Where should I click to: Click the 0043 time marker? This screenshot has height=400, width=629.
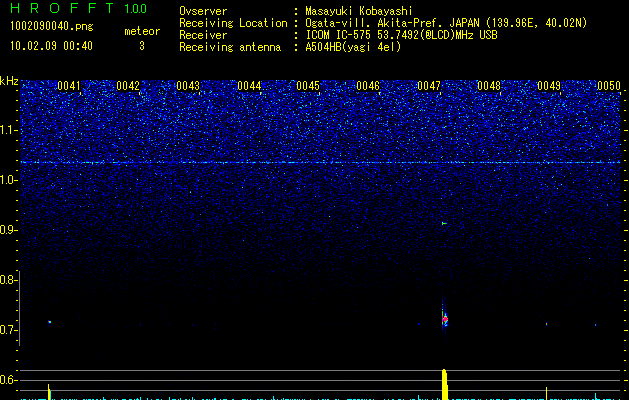click(188, 86)
